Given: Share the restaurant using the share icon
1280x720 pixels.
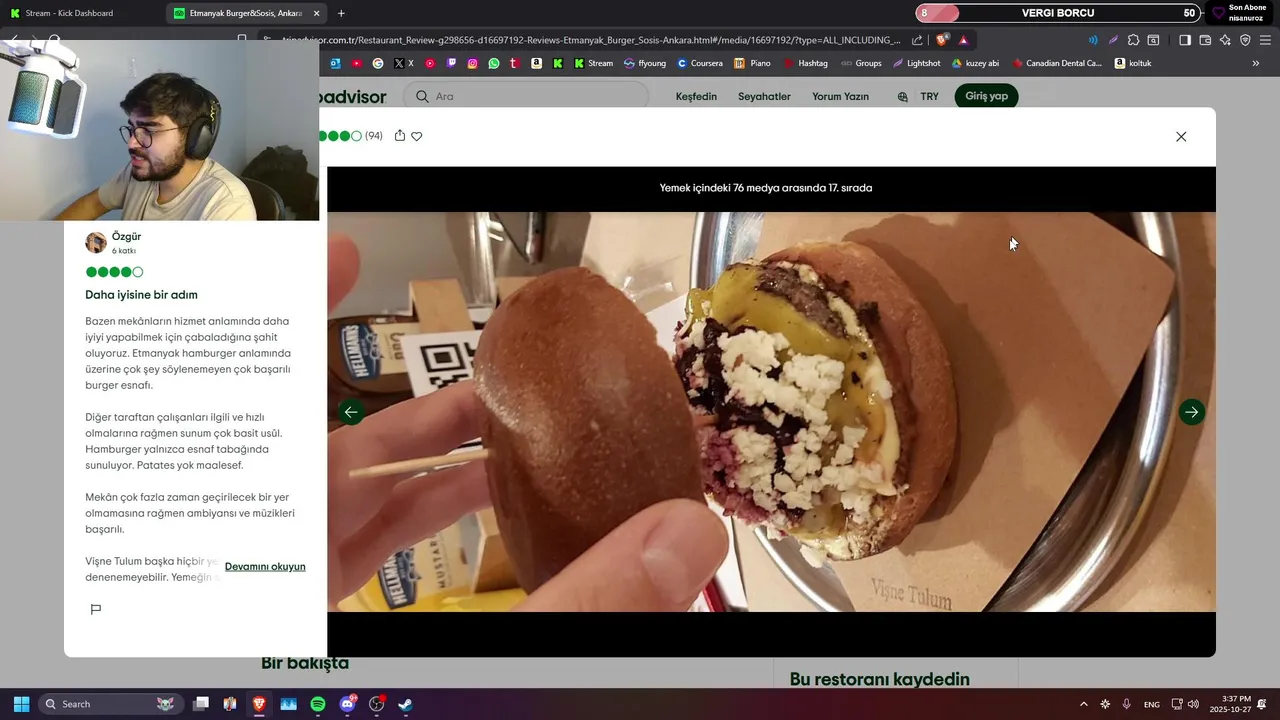Looking at the screenshot, I should (400, 135).
